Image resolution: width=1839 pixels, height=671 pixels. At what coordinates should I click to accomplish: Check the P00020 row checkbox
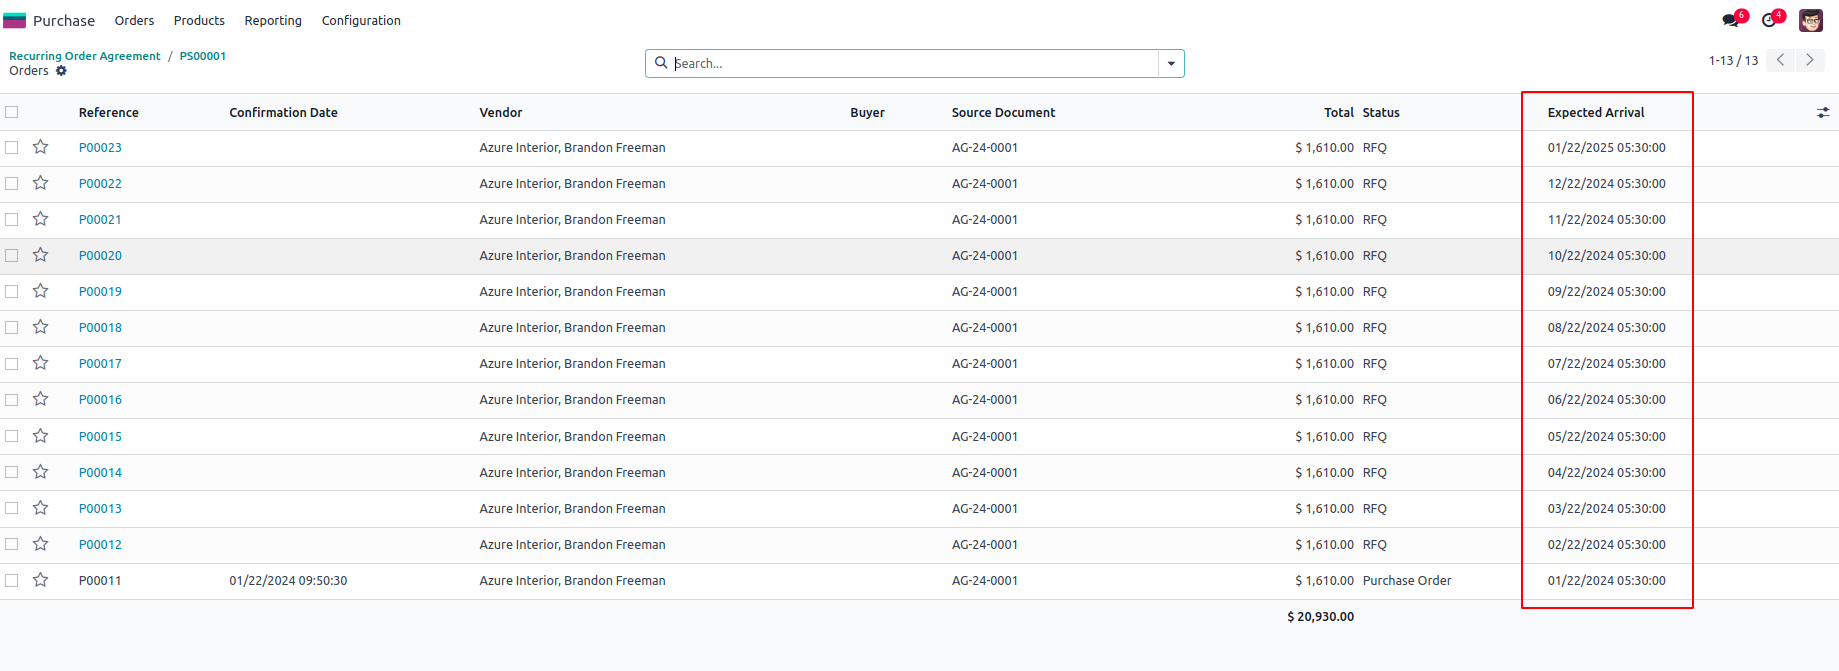[12, 255]
